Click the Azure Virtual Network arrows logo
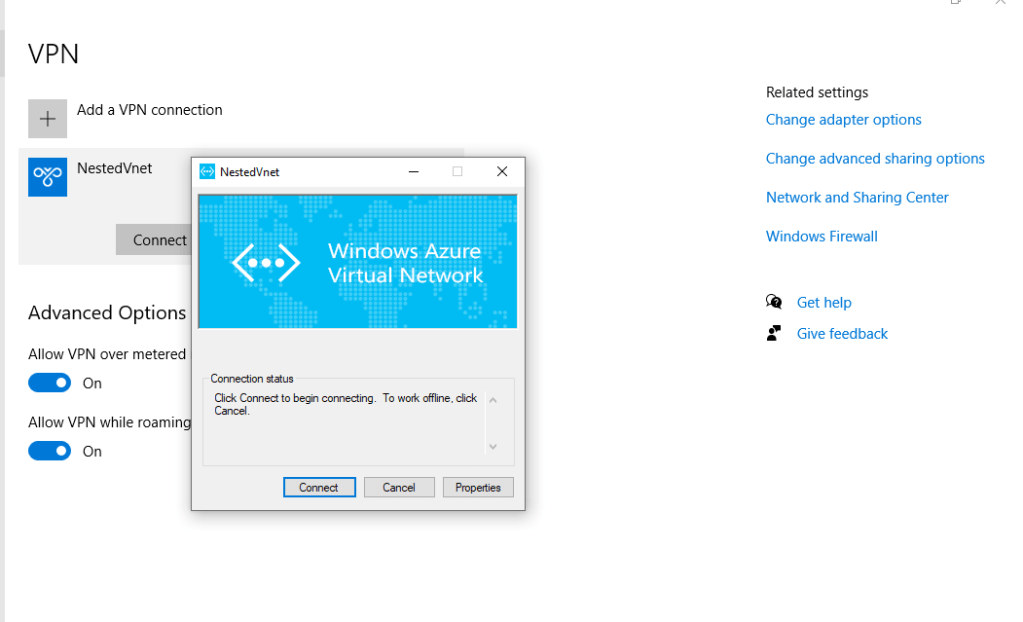This screenshot has width=1023, height=622. [x=266, y=262]
